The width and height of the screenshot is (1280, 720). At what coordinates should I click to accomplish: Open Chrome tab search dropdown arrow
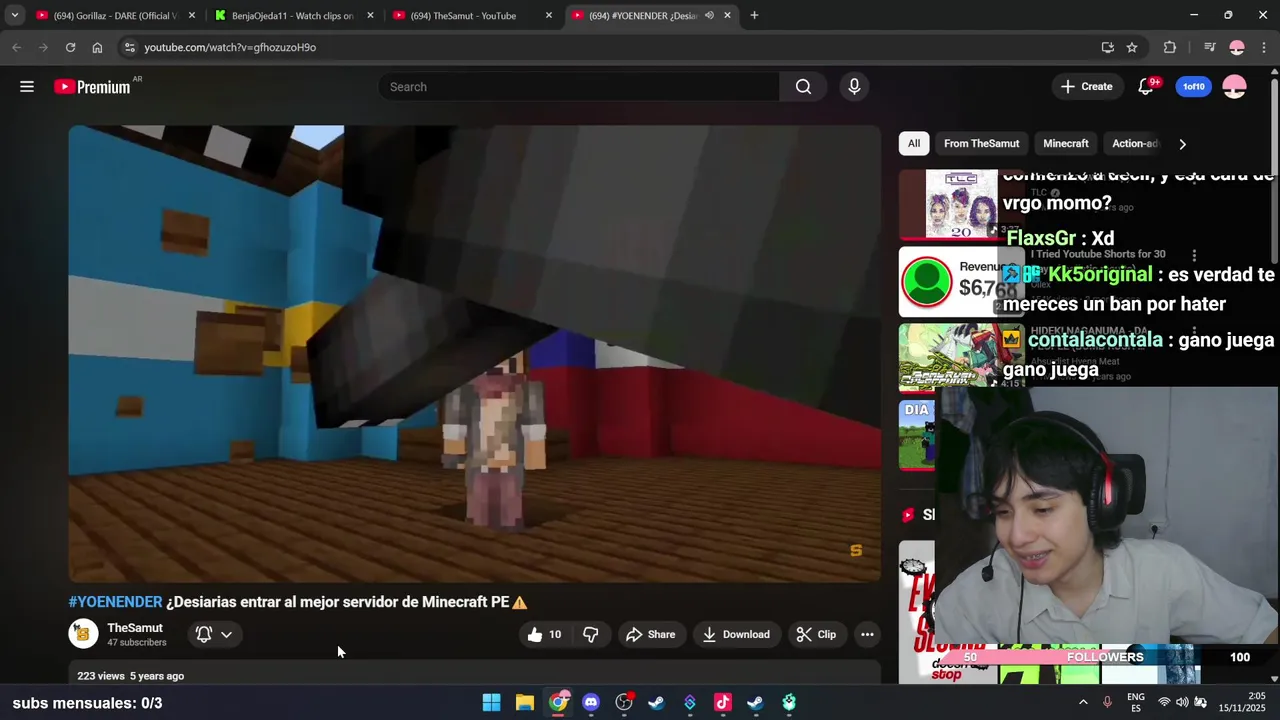[14, 15]
